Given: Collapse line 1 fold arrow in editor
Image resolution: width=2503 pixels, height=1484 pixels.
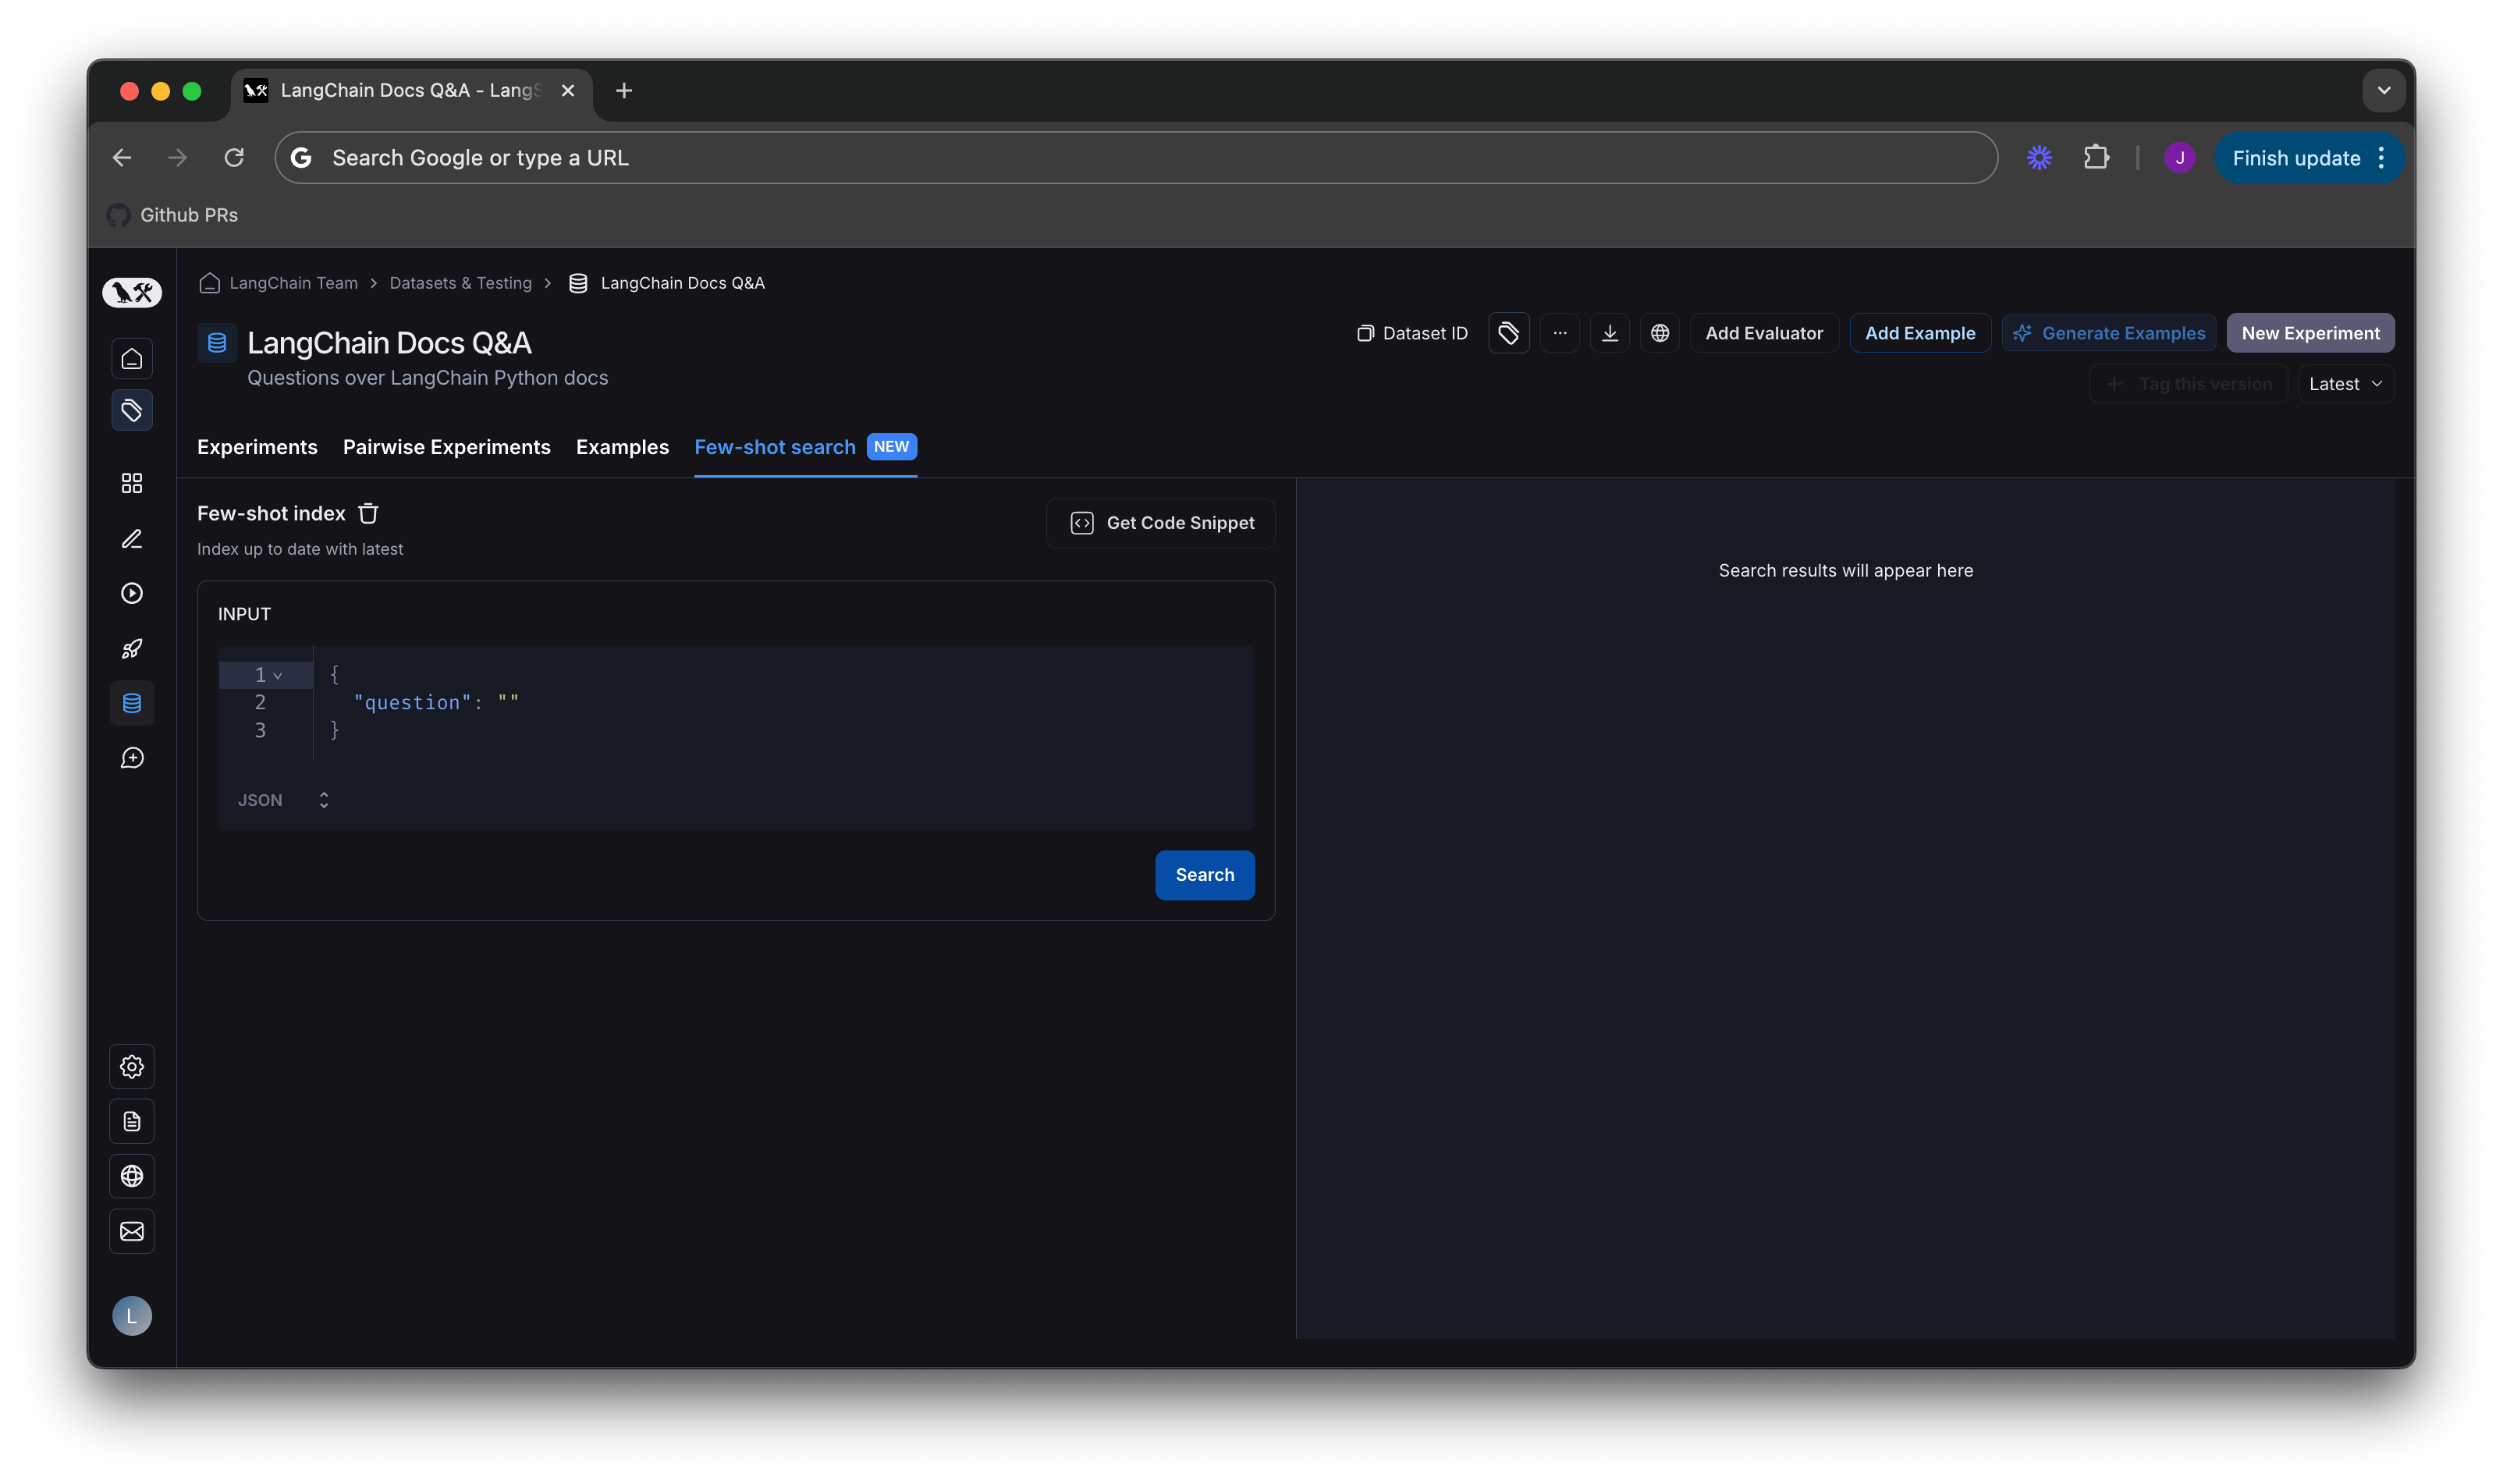Looking at the screenshot, I should point(278,676).
